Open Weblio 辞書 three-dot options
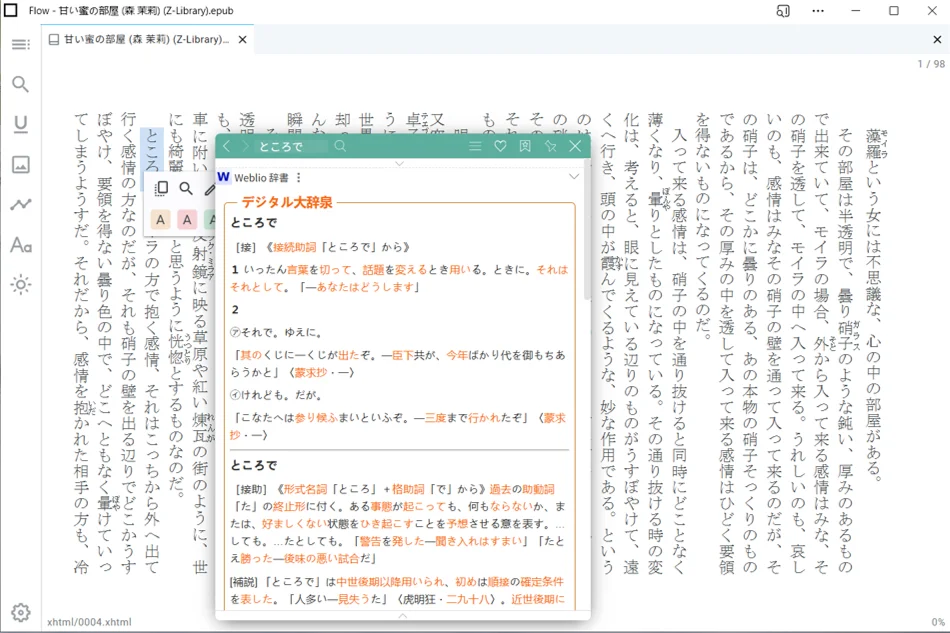Image resolution: width=950 pixels, height=633 pixels. tap(299, 177)
